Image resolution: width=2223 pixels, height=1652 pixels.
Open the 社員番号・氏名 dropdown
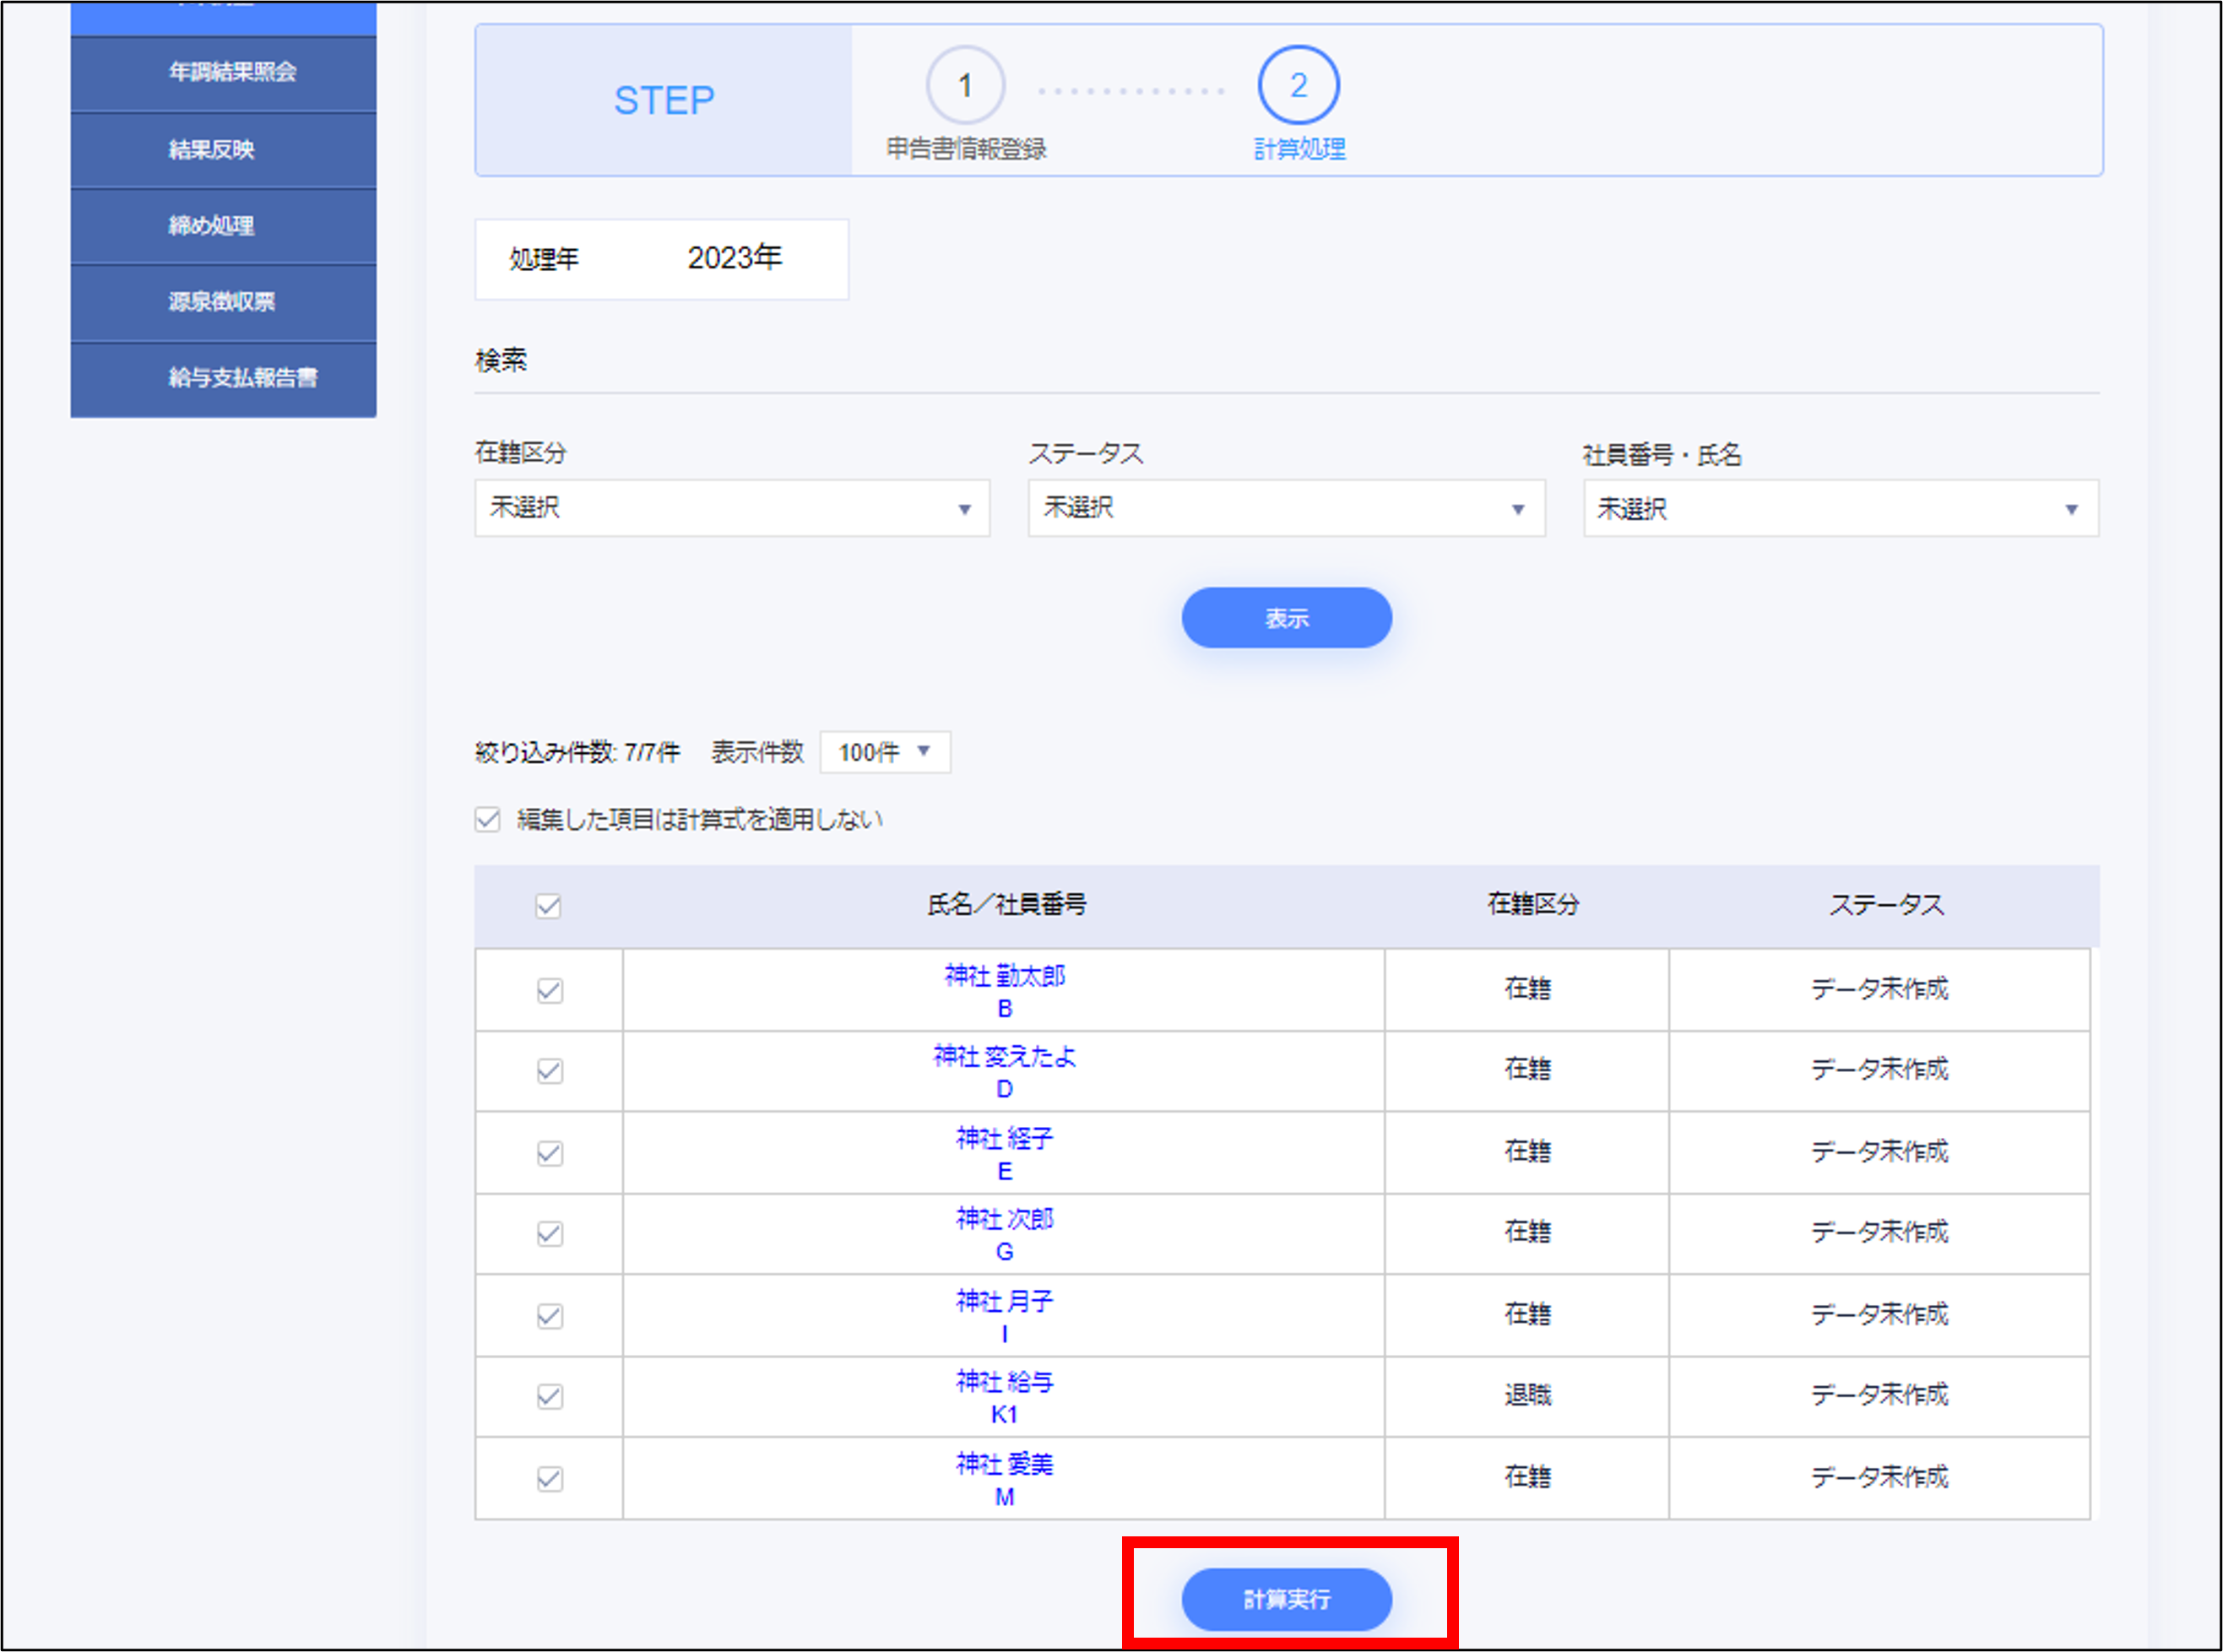pyautogui.click(x=1840, y=509)
